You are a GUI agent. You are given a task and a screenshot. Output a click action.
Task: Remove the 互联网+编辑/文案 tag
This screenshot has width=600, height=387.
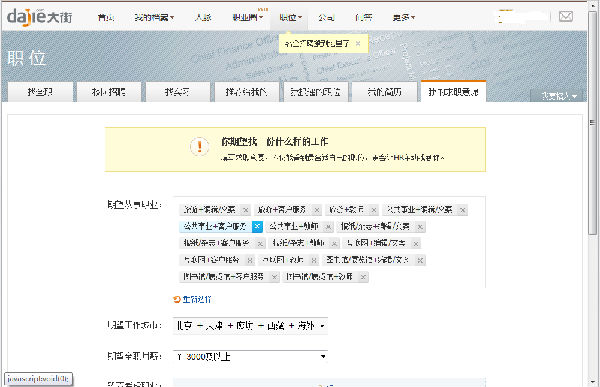coord(416,243)
